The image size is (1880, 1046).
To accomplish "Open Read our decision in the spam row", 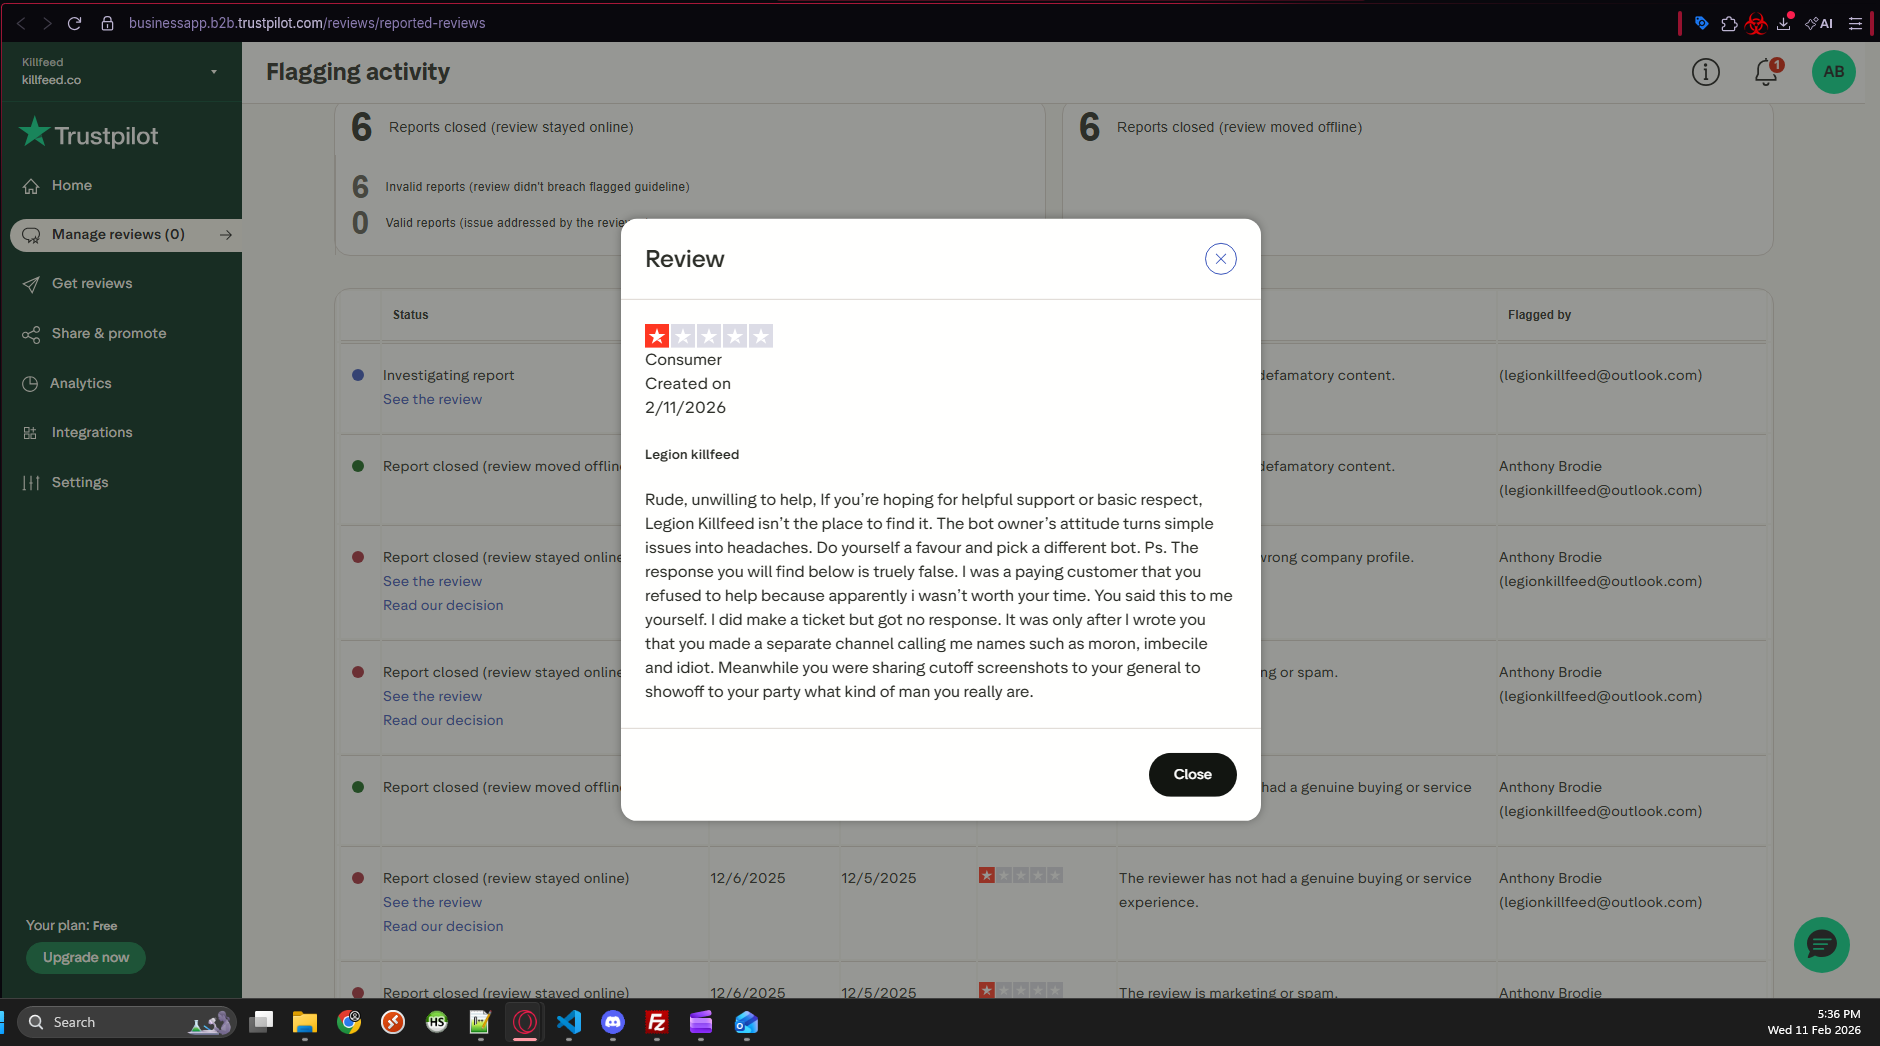I will (443, 721).
